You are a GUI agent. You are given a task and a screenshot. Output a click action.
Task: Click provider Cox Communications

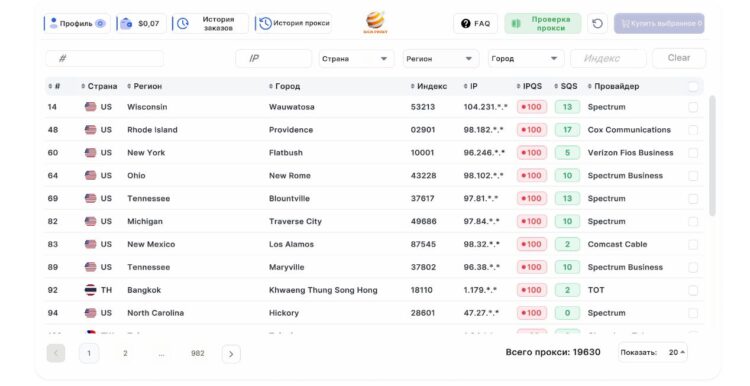[x=629, y=130]
